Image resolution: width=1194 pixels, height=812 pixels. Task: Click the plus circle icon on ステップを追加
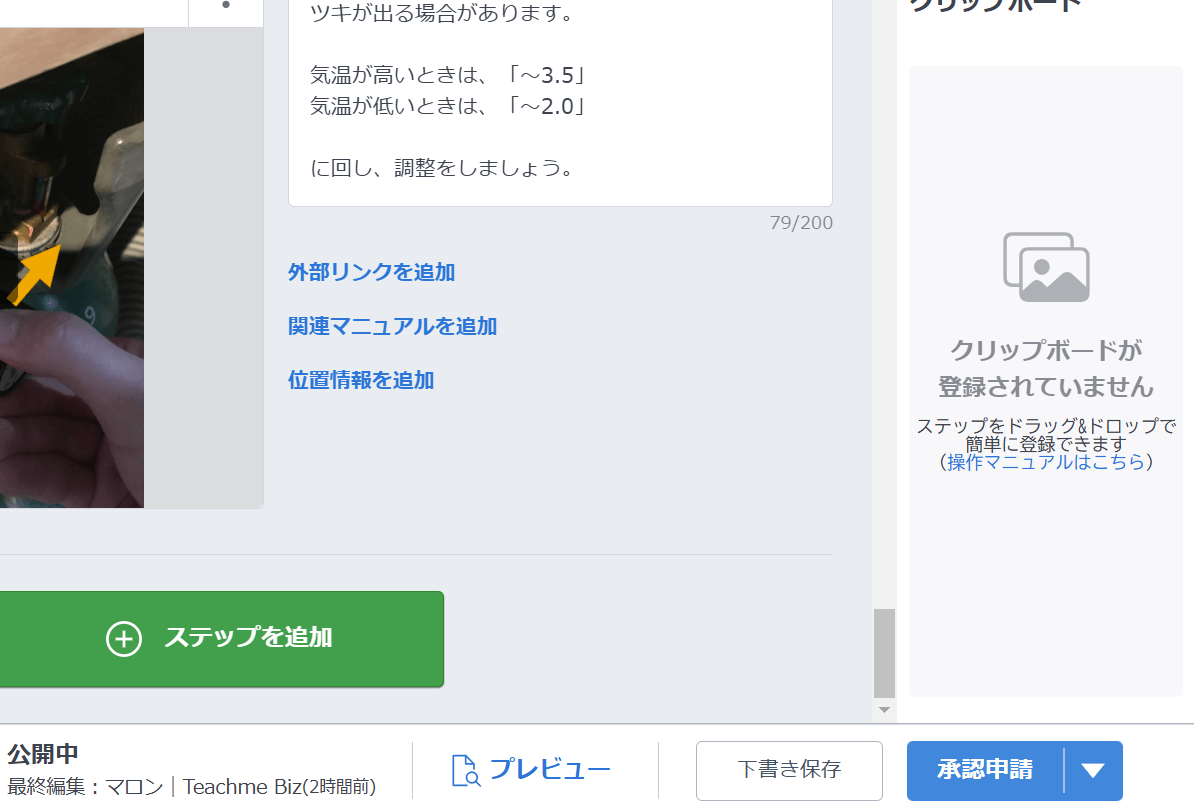pos(124,638)
